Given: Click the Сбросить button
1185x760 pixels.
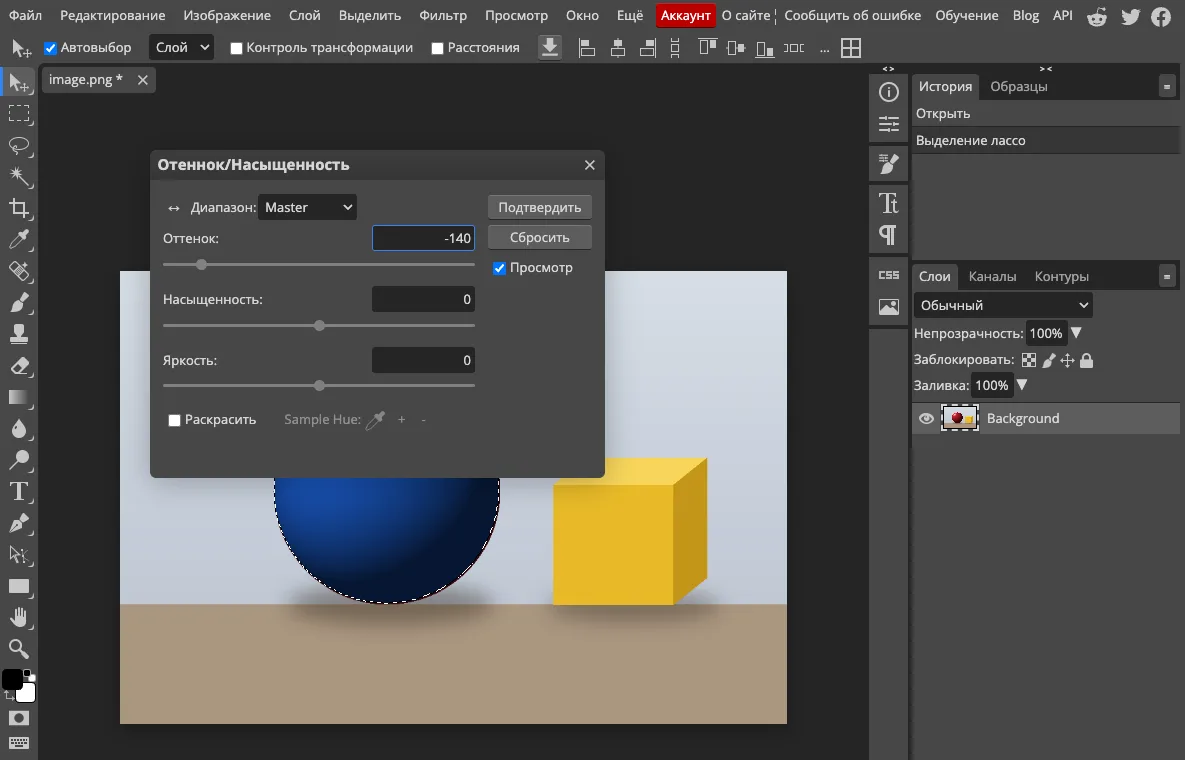Looking at the screenshot, I should tap(540, 237).
